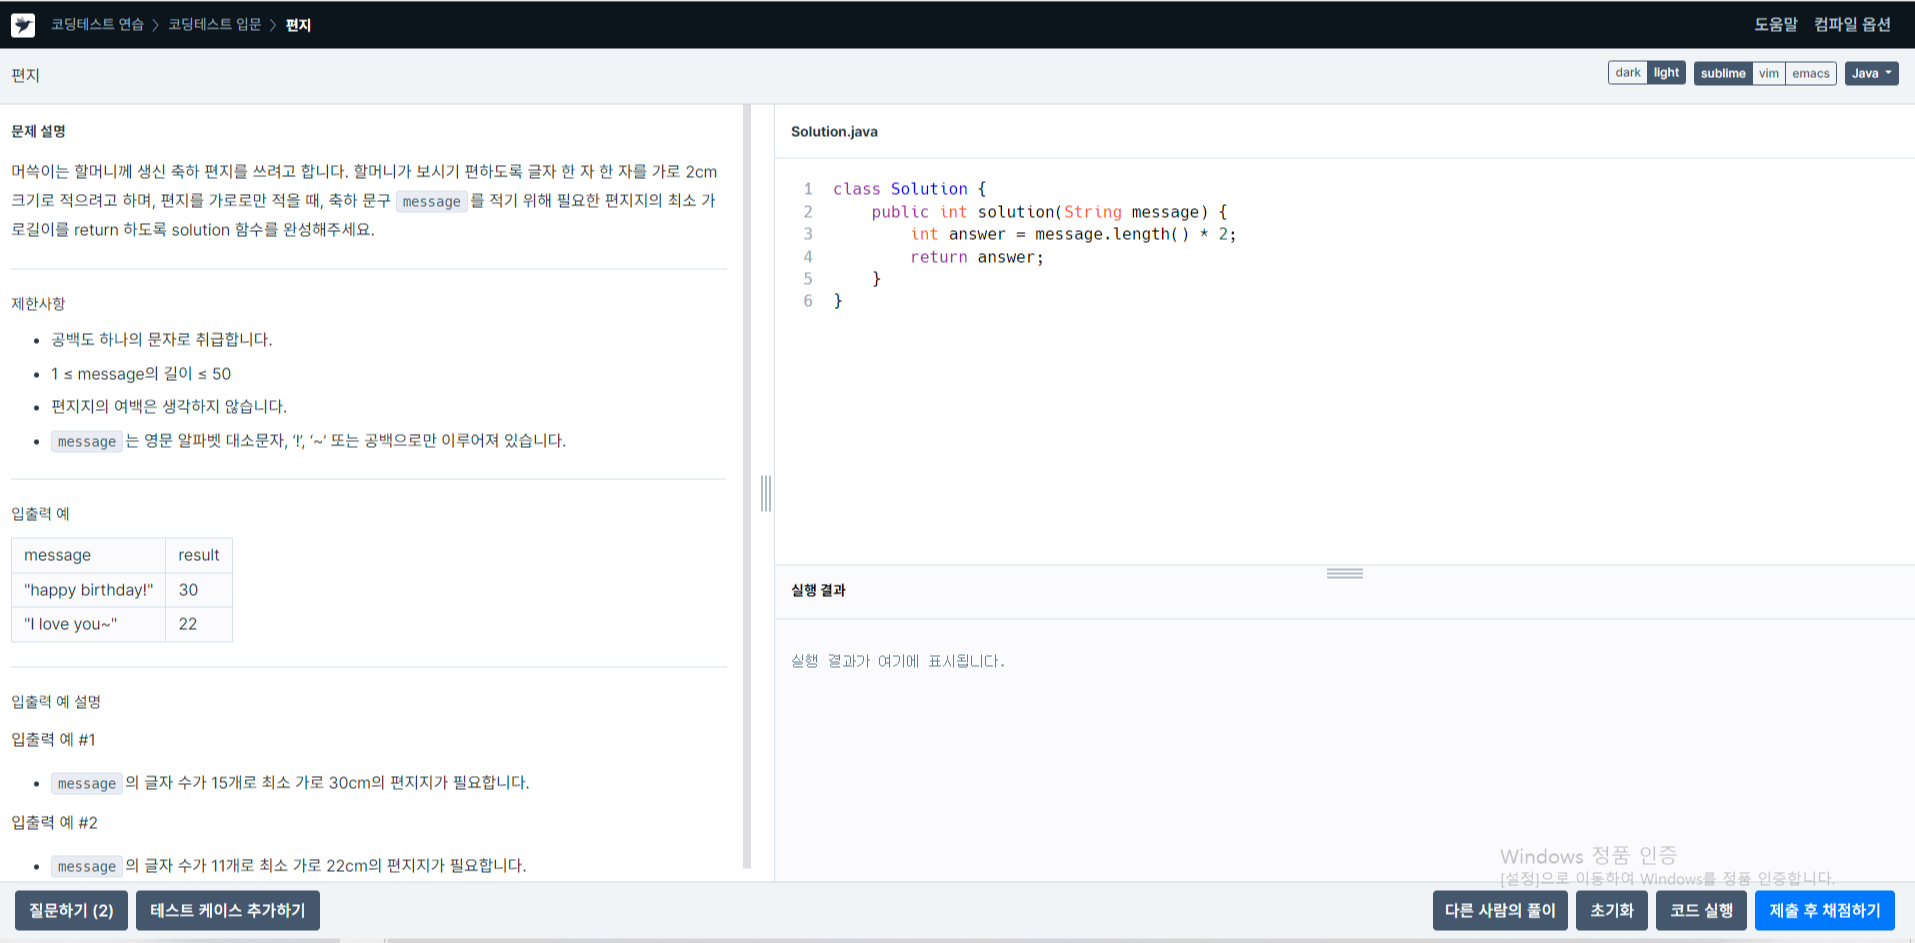
Task: Navigate to 코딩테스트 연습 breadcrumb link
Action: pyautogui.click(x=97, y=24)
